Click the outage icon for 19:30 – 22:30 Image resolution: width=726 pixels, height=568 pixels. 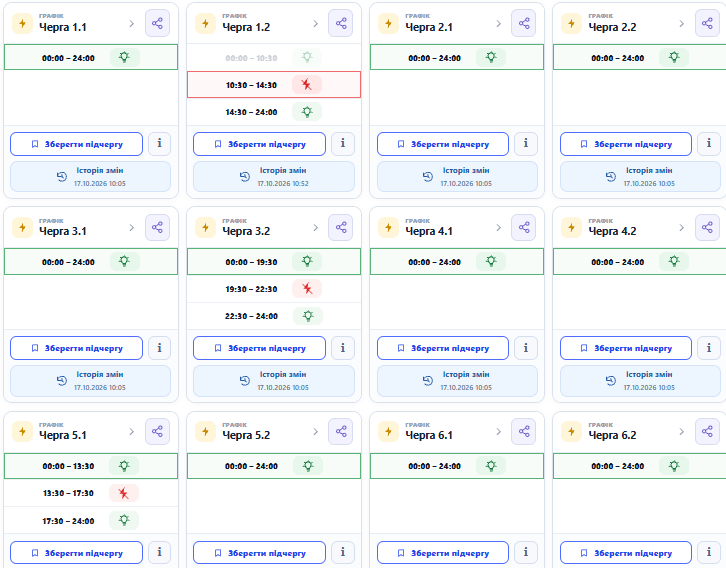pos(307,289)
